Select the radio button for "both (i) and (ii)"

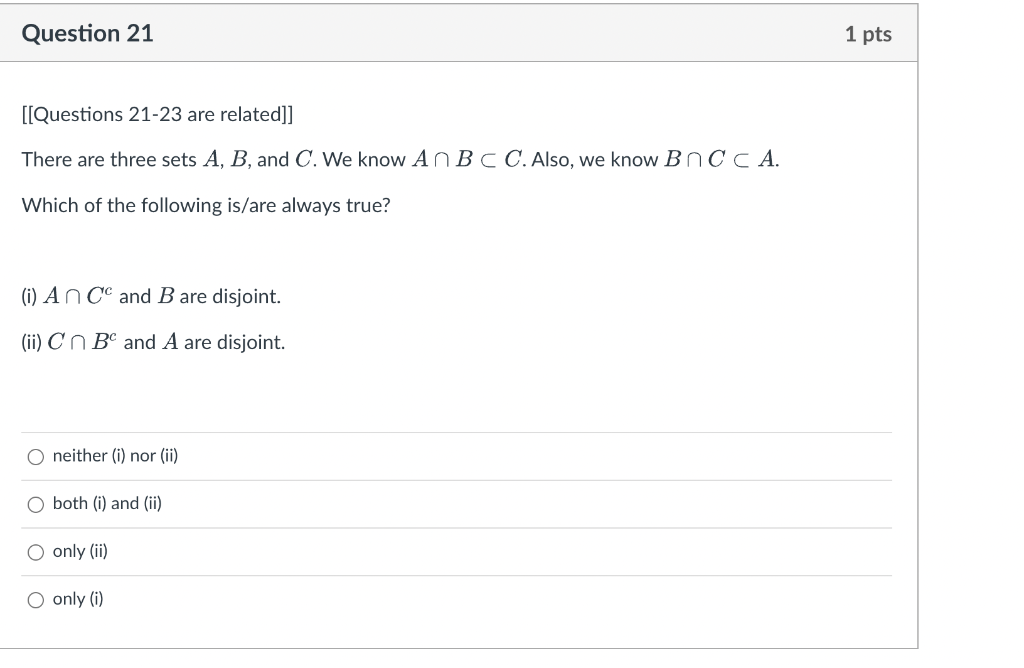[x=35, y=504]
